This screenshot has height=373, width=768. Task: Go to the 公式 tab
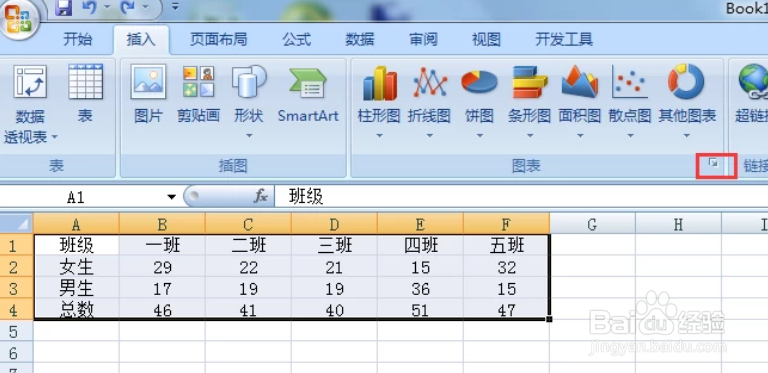coord(297,40)
